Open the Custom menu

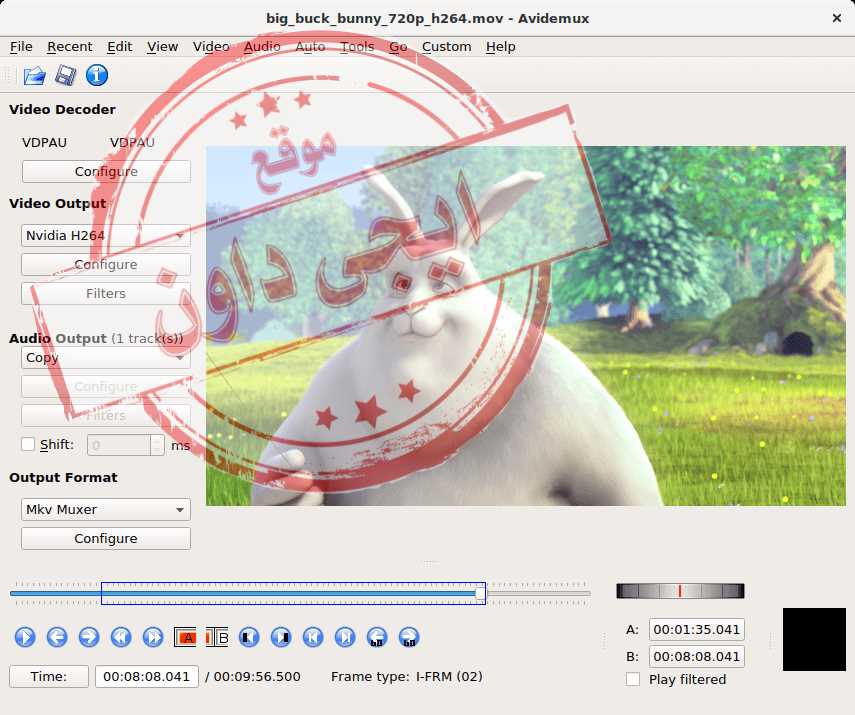(x=447, y=47)
